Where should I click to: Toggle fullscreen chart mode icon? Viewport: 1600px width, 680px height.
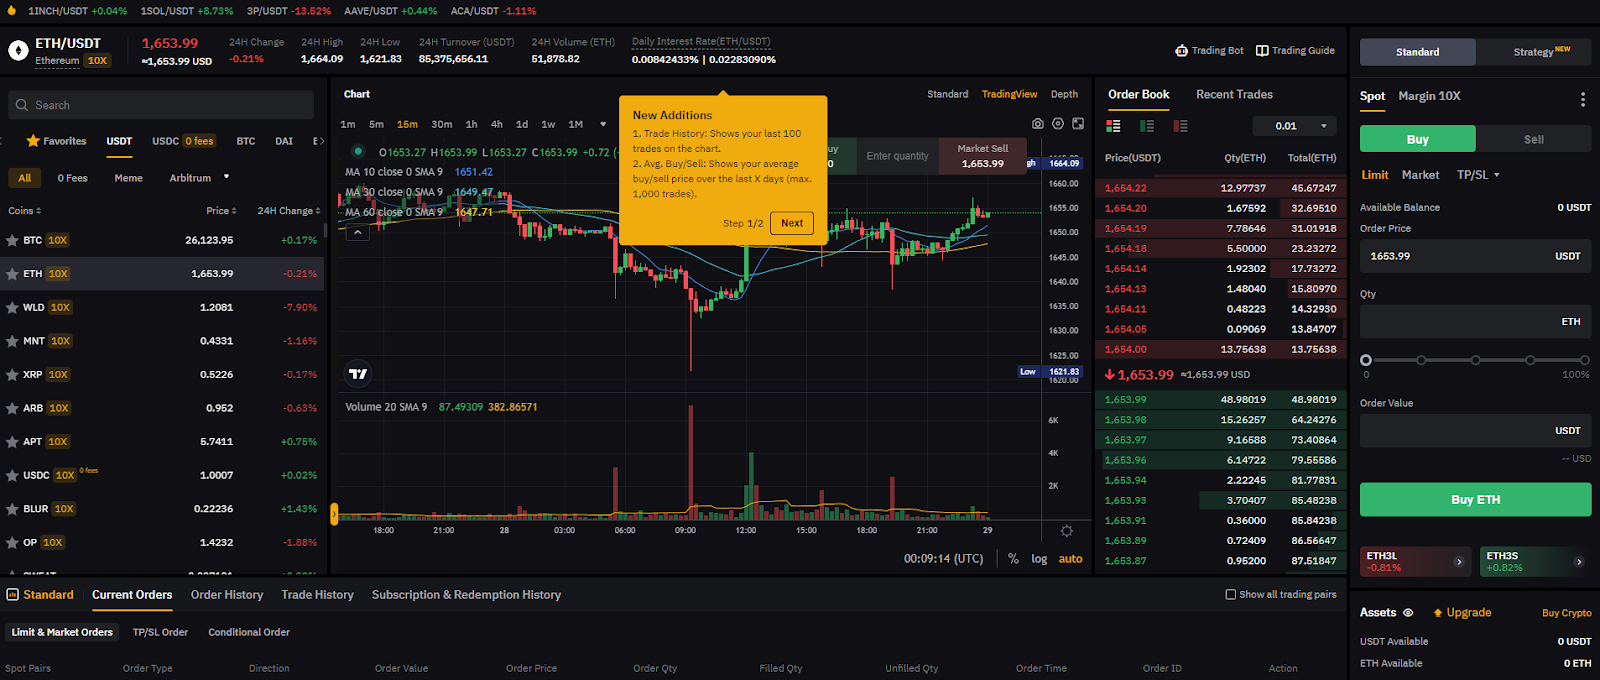point(1078,124)
